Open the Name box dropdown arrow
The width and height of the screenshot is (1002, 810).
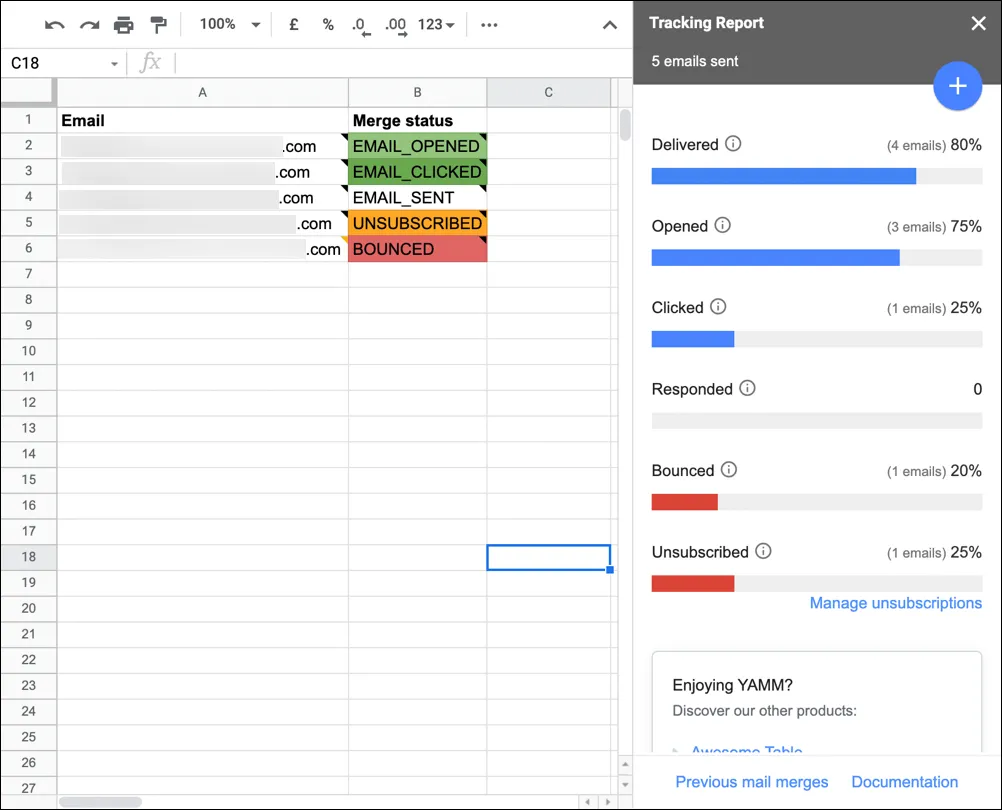[114, 64]
